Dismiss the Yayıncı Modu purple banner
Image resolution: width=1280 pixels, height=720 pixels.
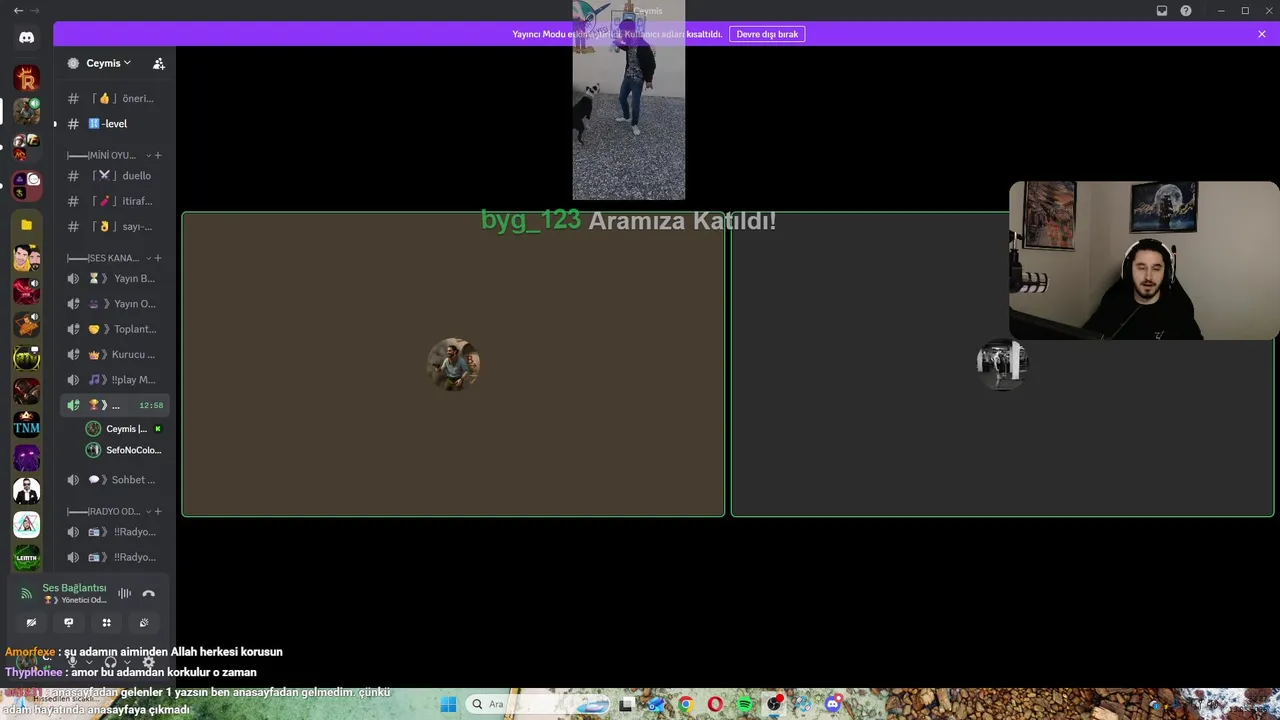1262,34
